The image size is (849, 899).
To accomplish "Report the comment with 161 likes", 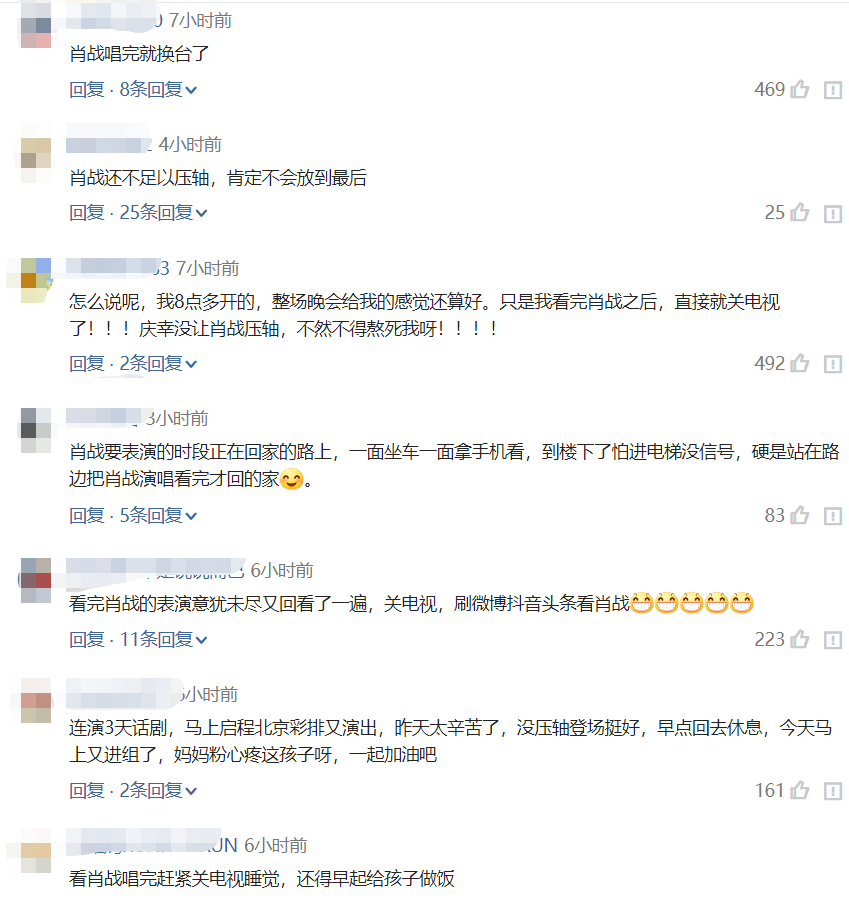I will click(x=832, y=791).
